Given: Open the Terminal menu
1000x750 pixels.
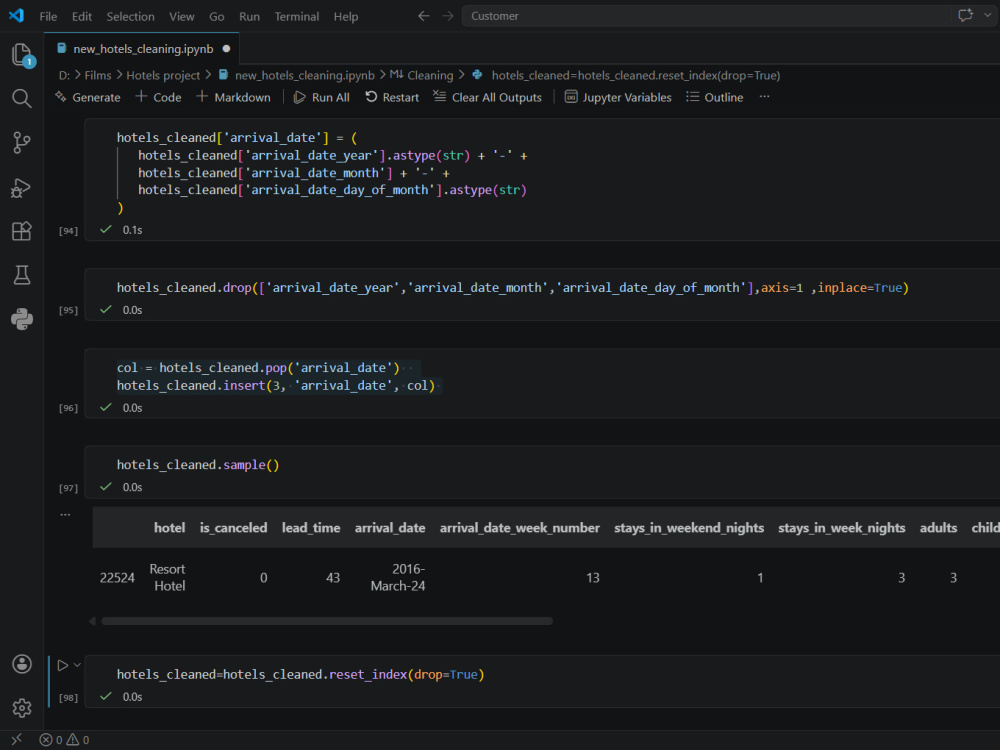Looking at the screenshot, I should click(x=297, y=17).
